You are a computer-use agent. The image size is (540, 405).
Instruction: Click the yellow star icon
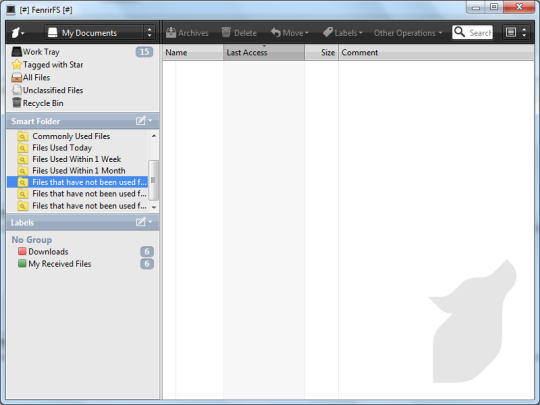pyautogui.click(x=16, y=64)
